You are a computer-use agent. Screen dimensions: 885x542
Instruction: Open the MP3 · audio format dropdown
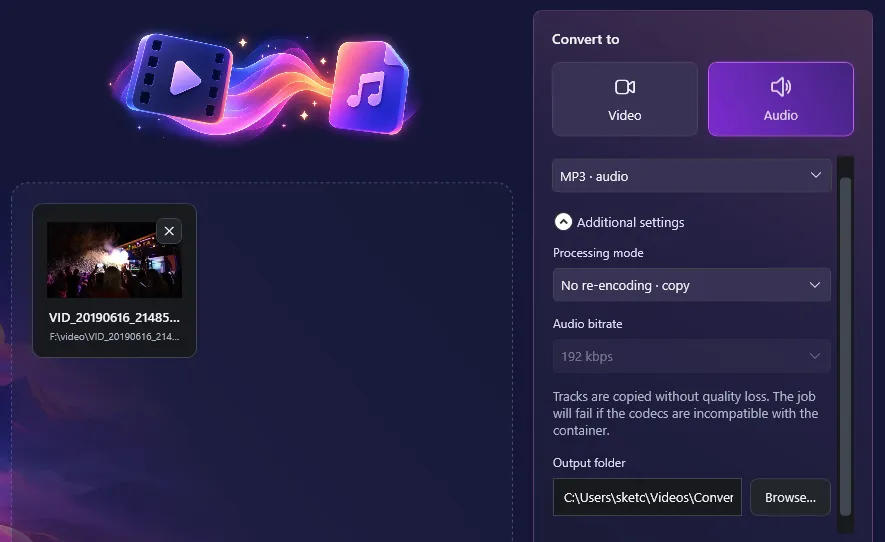coord(691,176)
